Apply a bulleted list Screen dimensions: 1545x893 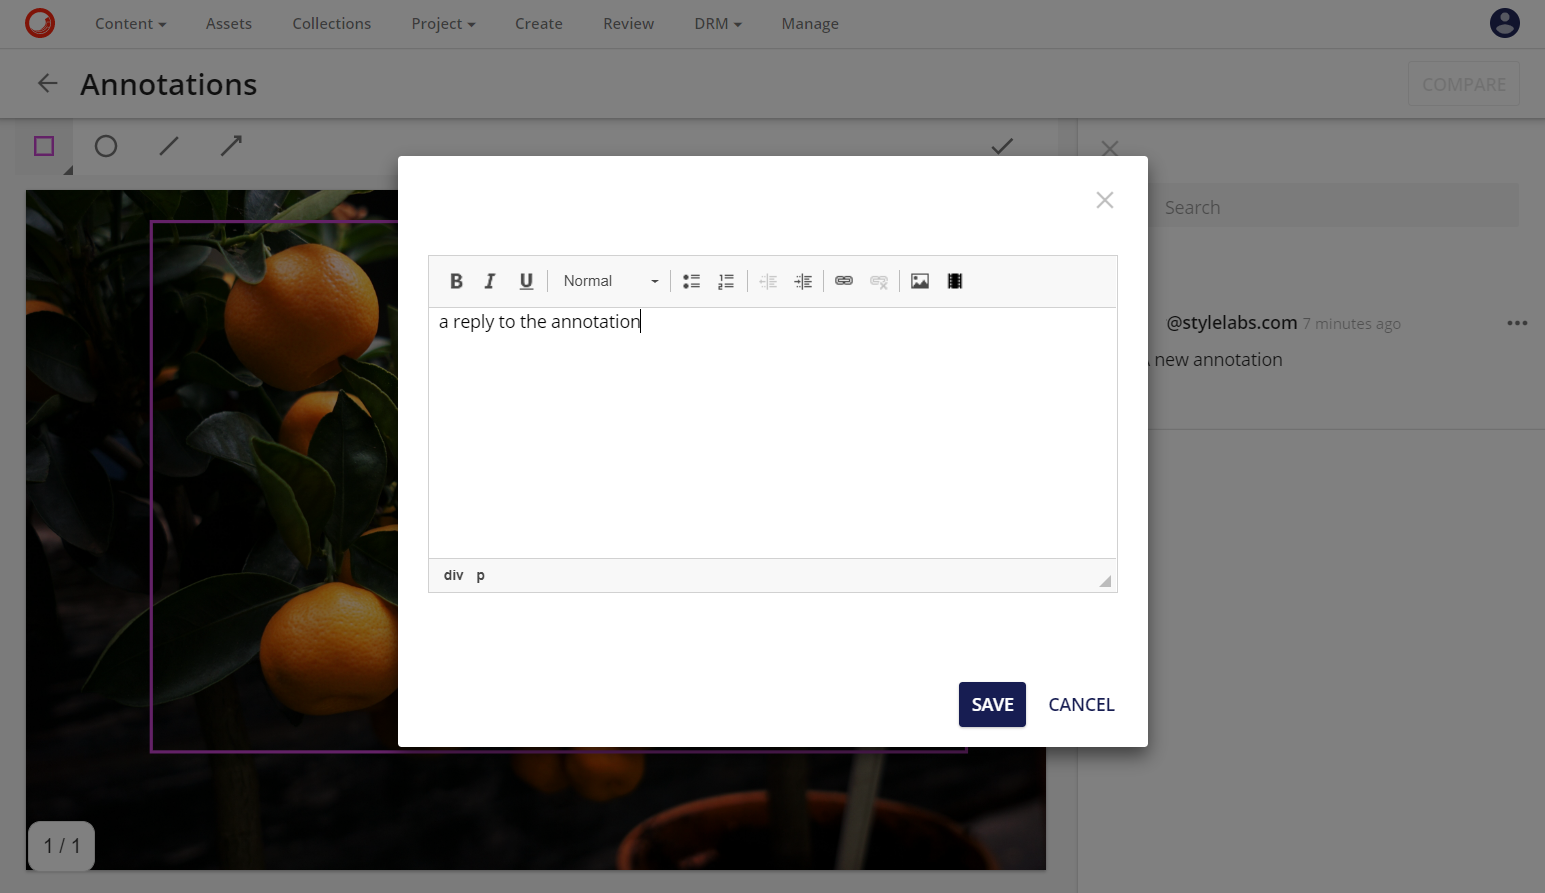690,281
